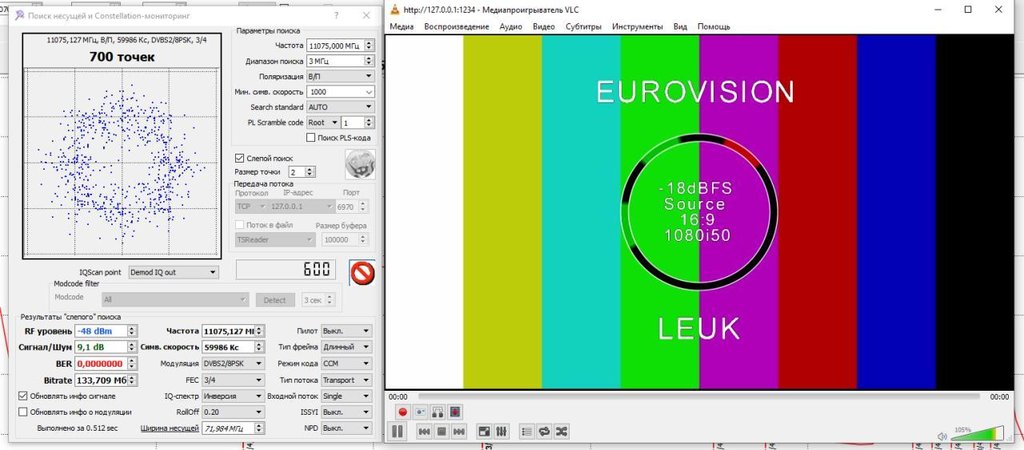This screenshot has width=1024, height=450.
Task: Open the 'Инструменты' menu in VLC
Action: pos(638,26)
